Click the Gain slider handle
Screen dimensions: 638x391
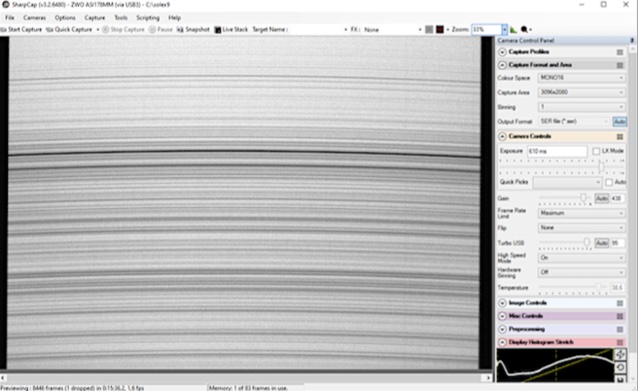tap(583, 198)
